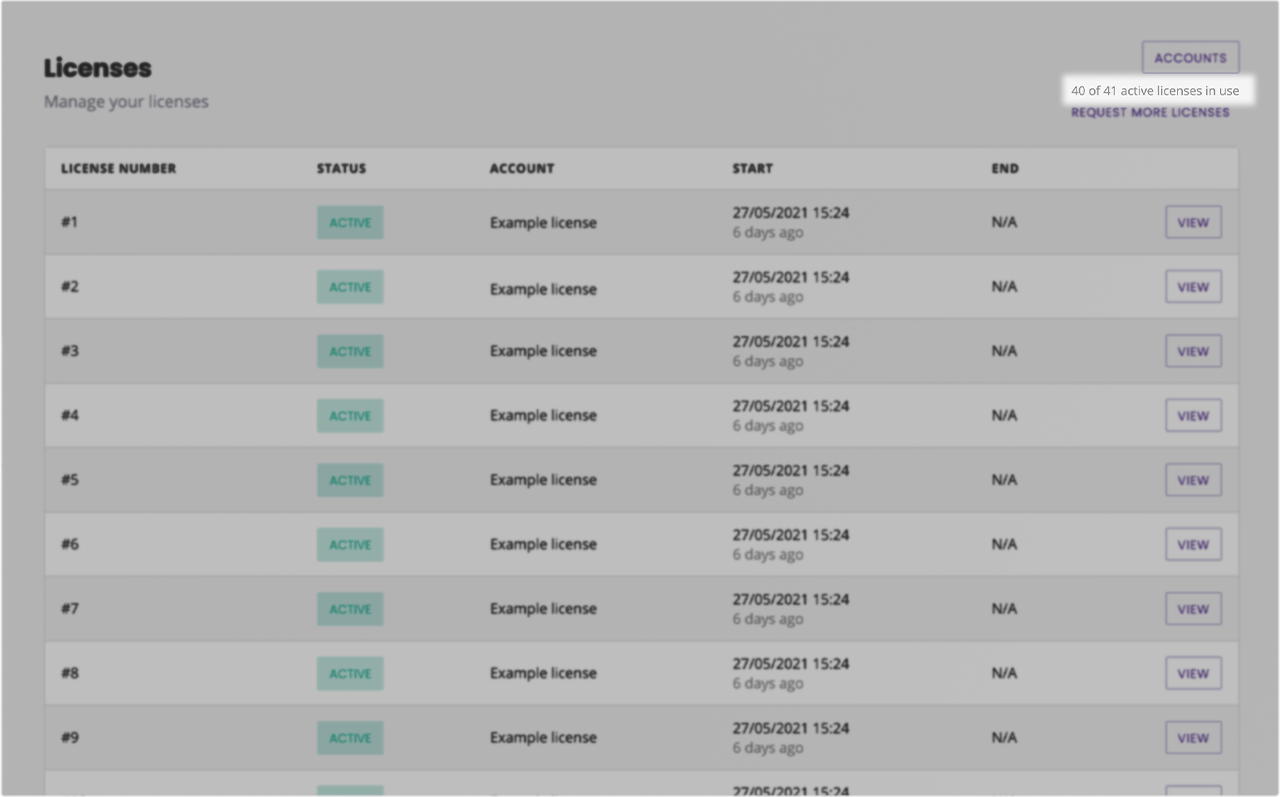The width and height of the screenshot is (1280, 797).
Task: View license #8 details
Action: 1193,674
